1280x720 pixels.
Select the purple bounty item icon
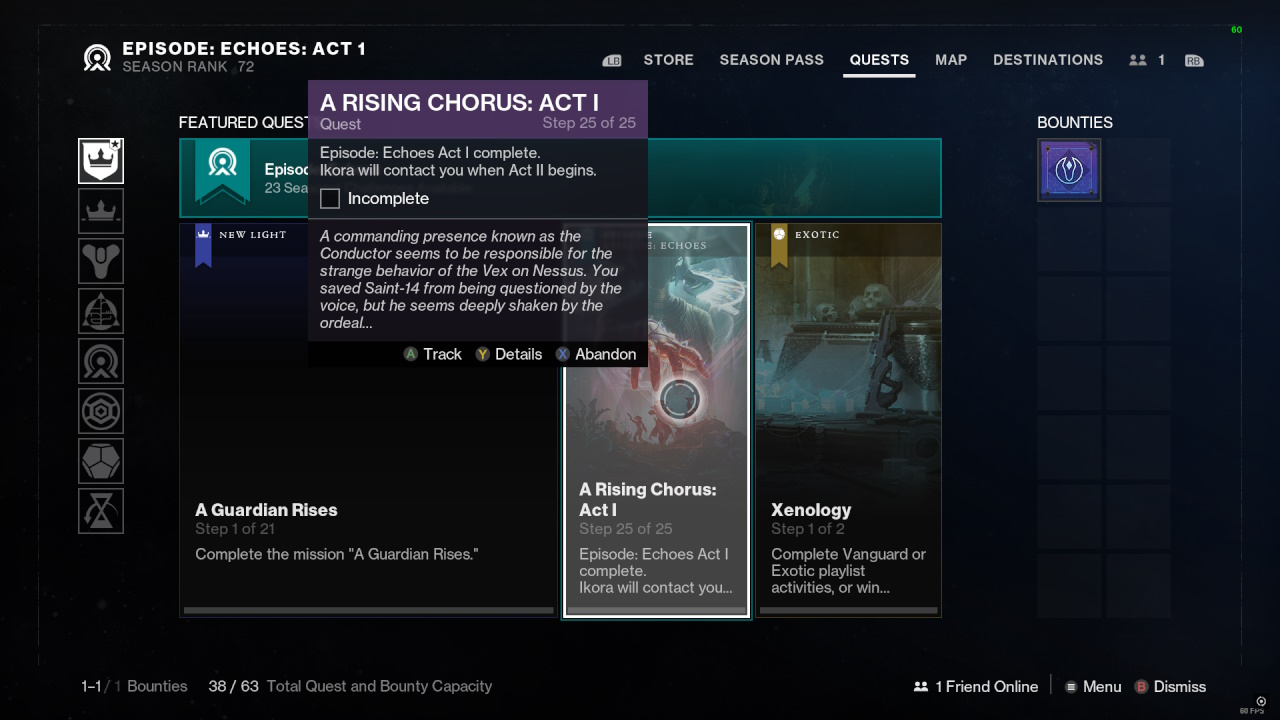coord(1069,170)
